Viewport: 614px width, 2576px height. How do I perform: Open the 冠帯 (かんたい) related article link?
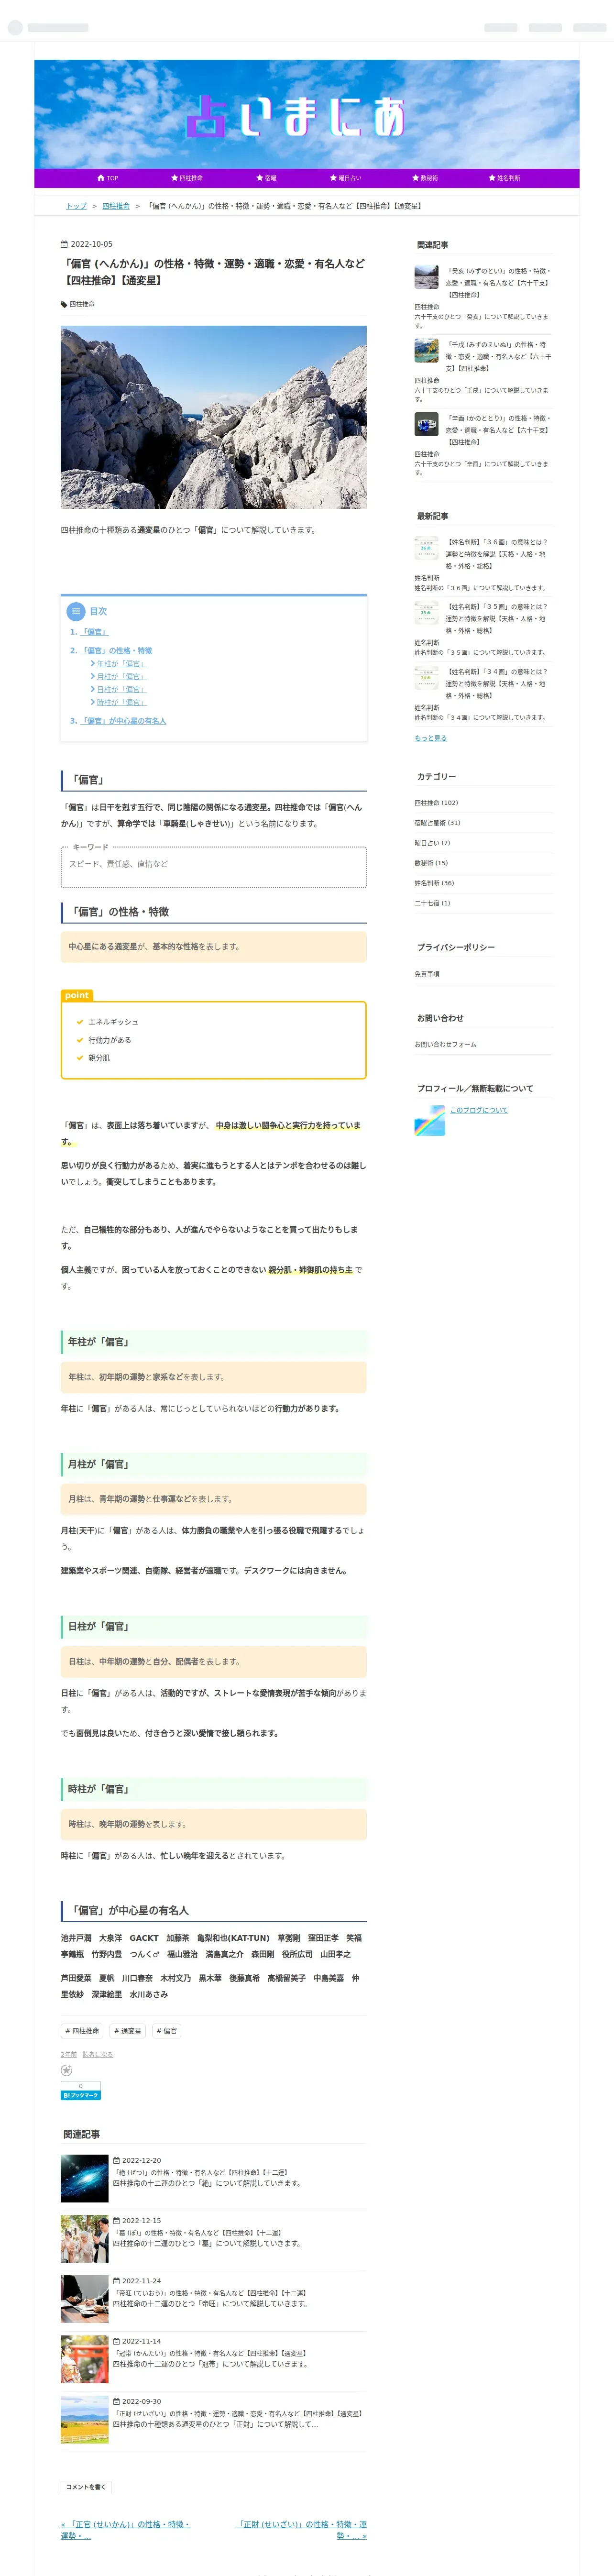(x=209, y=2353)
